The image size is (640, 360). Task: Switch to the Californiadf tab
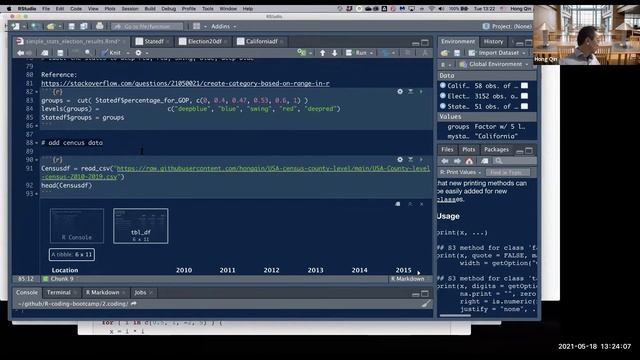coord(261,41)
